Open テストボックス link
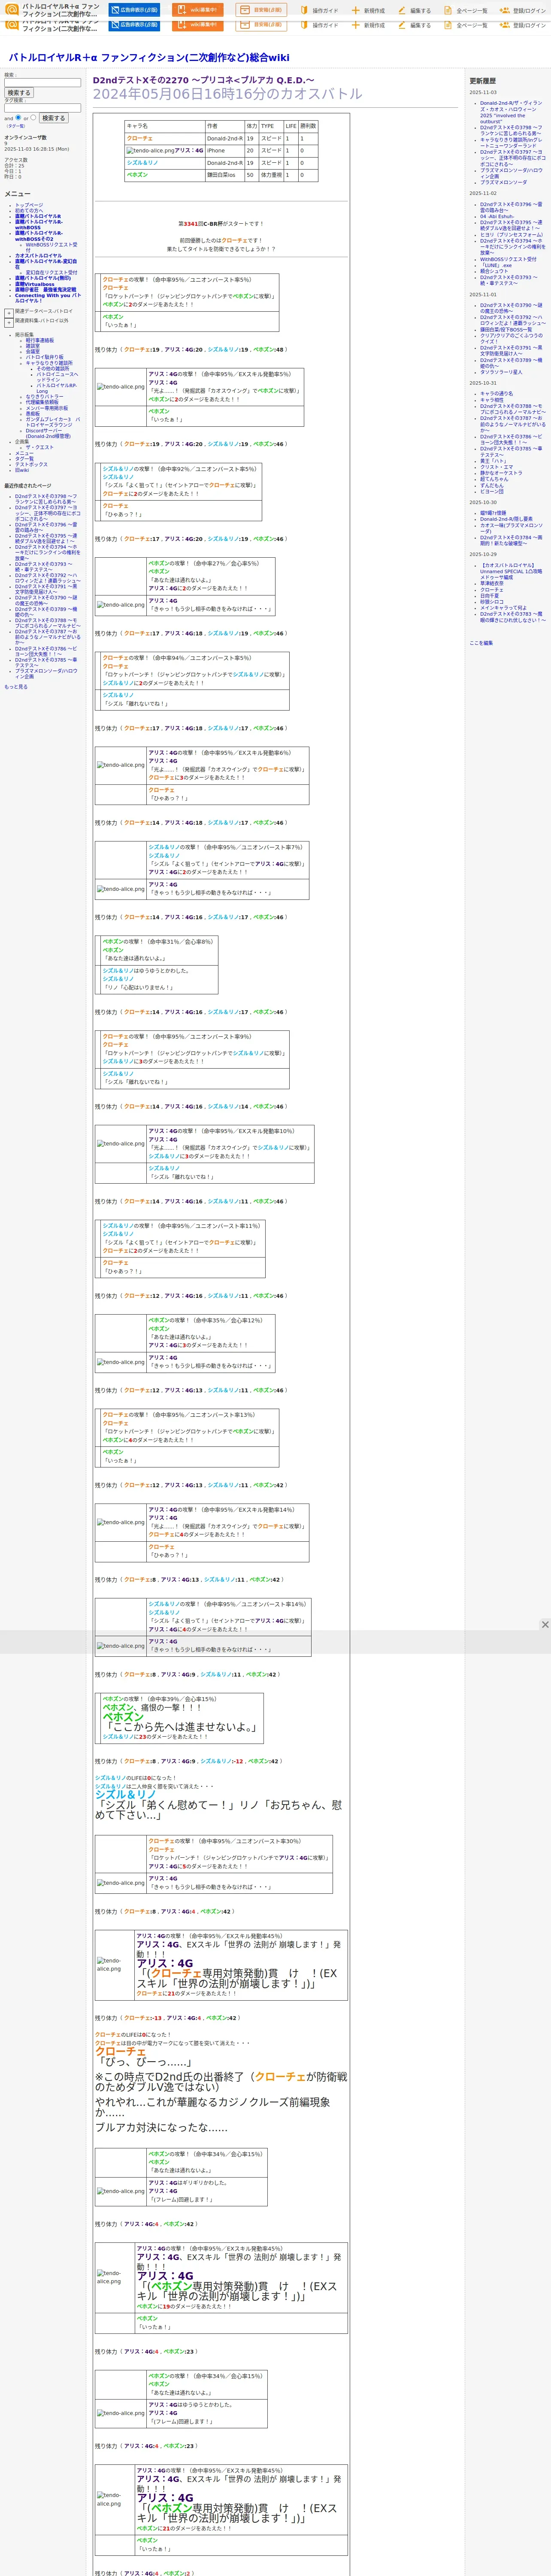551x2576 pixels. 31,465
